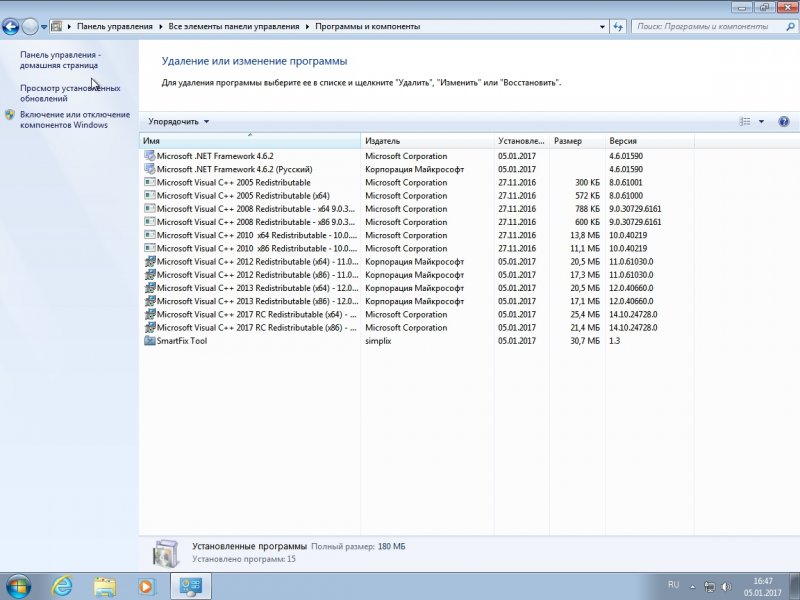Click icon of Visual C++ 2005 Redistributable
This screenshot has height=600, width=800.
[x=149, y=182]
